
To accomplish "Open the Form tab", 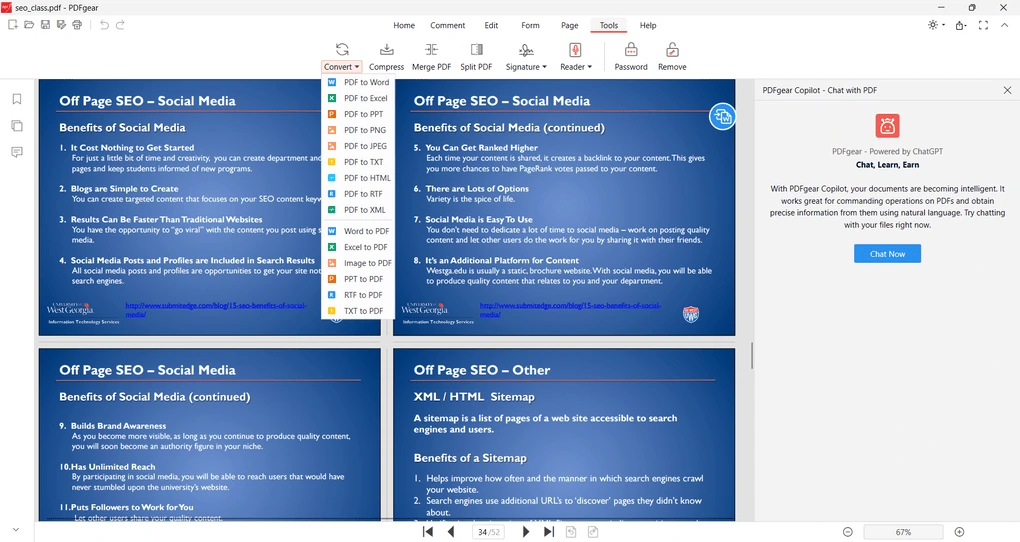I will [530, 25].
